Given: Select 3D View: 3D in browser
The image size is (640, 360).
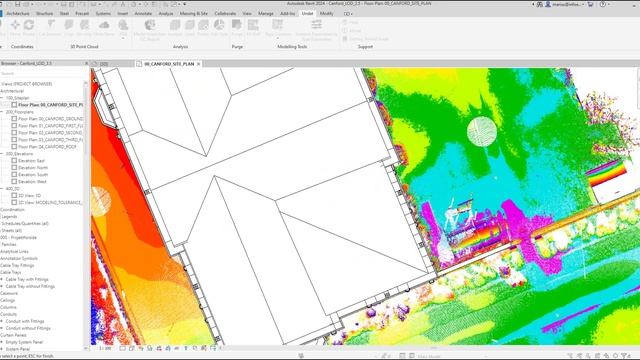Looking at the screenshot, I should [x=29, y=196].
